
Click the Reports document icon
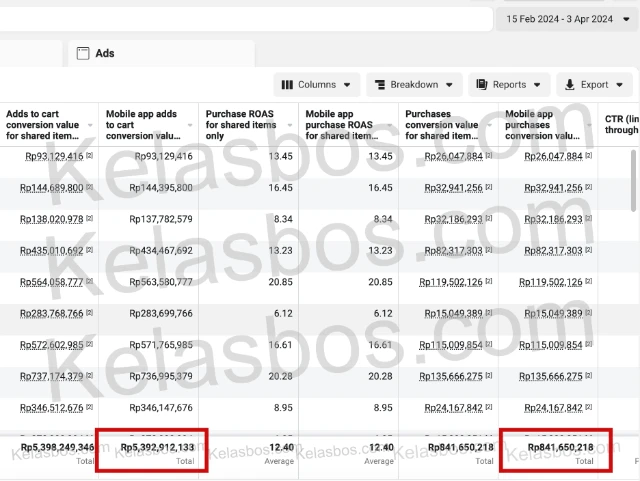tap(481, 85)
